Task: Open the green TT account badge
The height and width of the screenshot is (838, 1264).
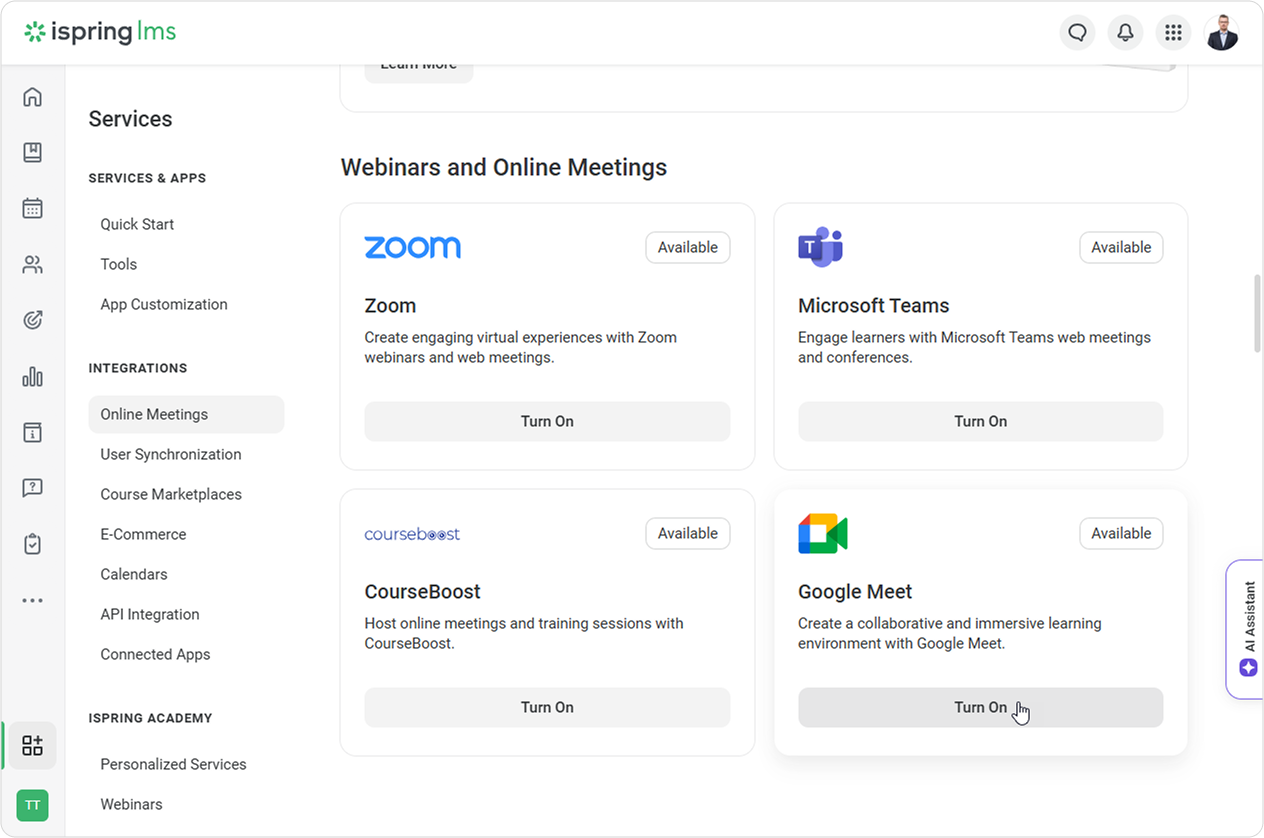Action: 33,805
